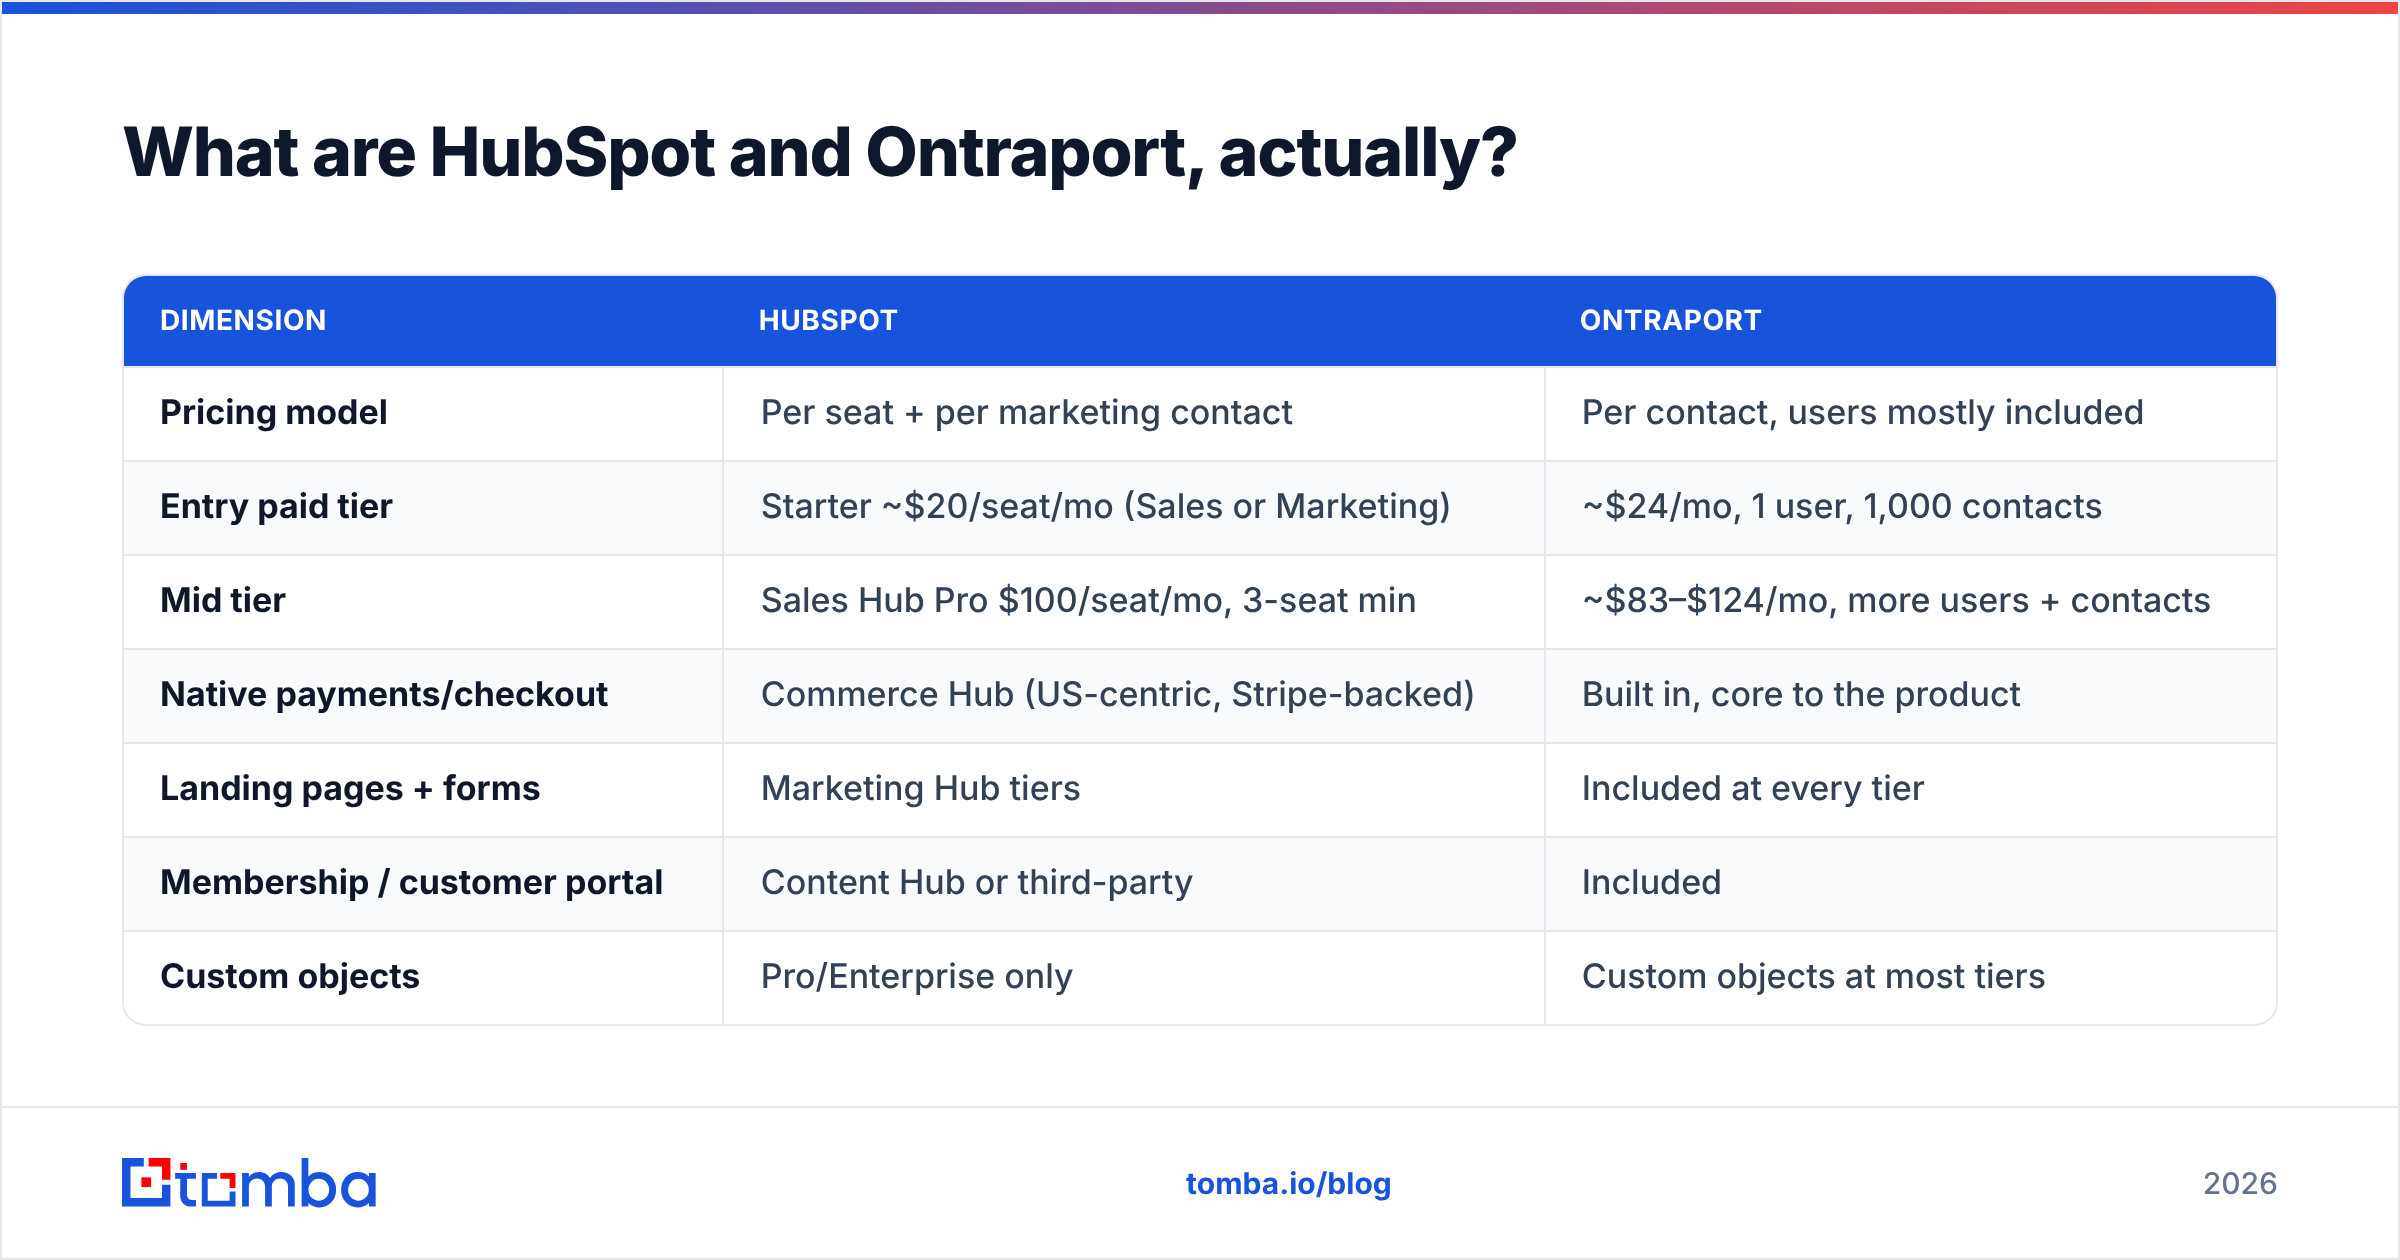Viewport: 2400px width, 1260px height.
Task: Click the 2026 year label
Action: click(2240, 1184)
